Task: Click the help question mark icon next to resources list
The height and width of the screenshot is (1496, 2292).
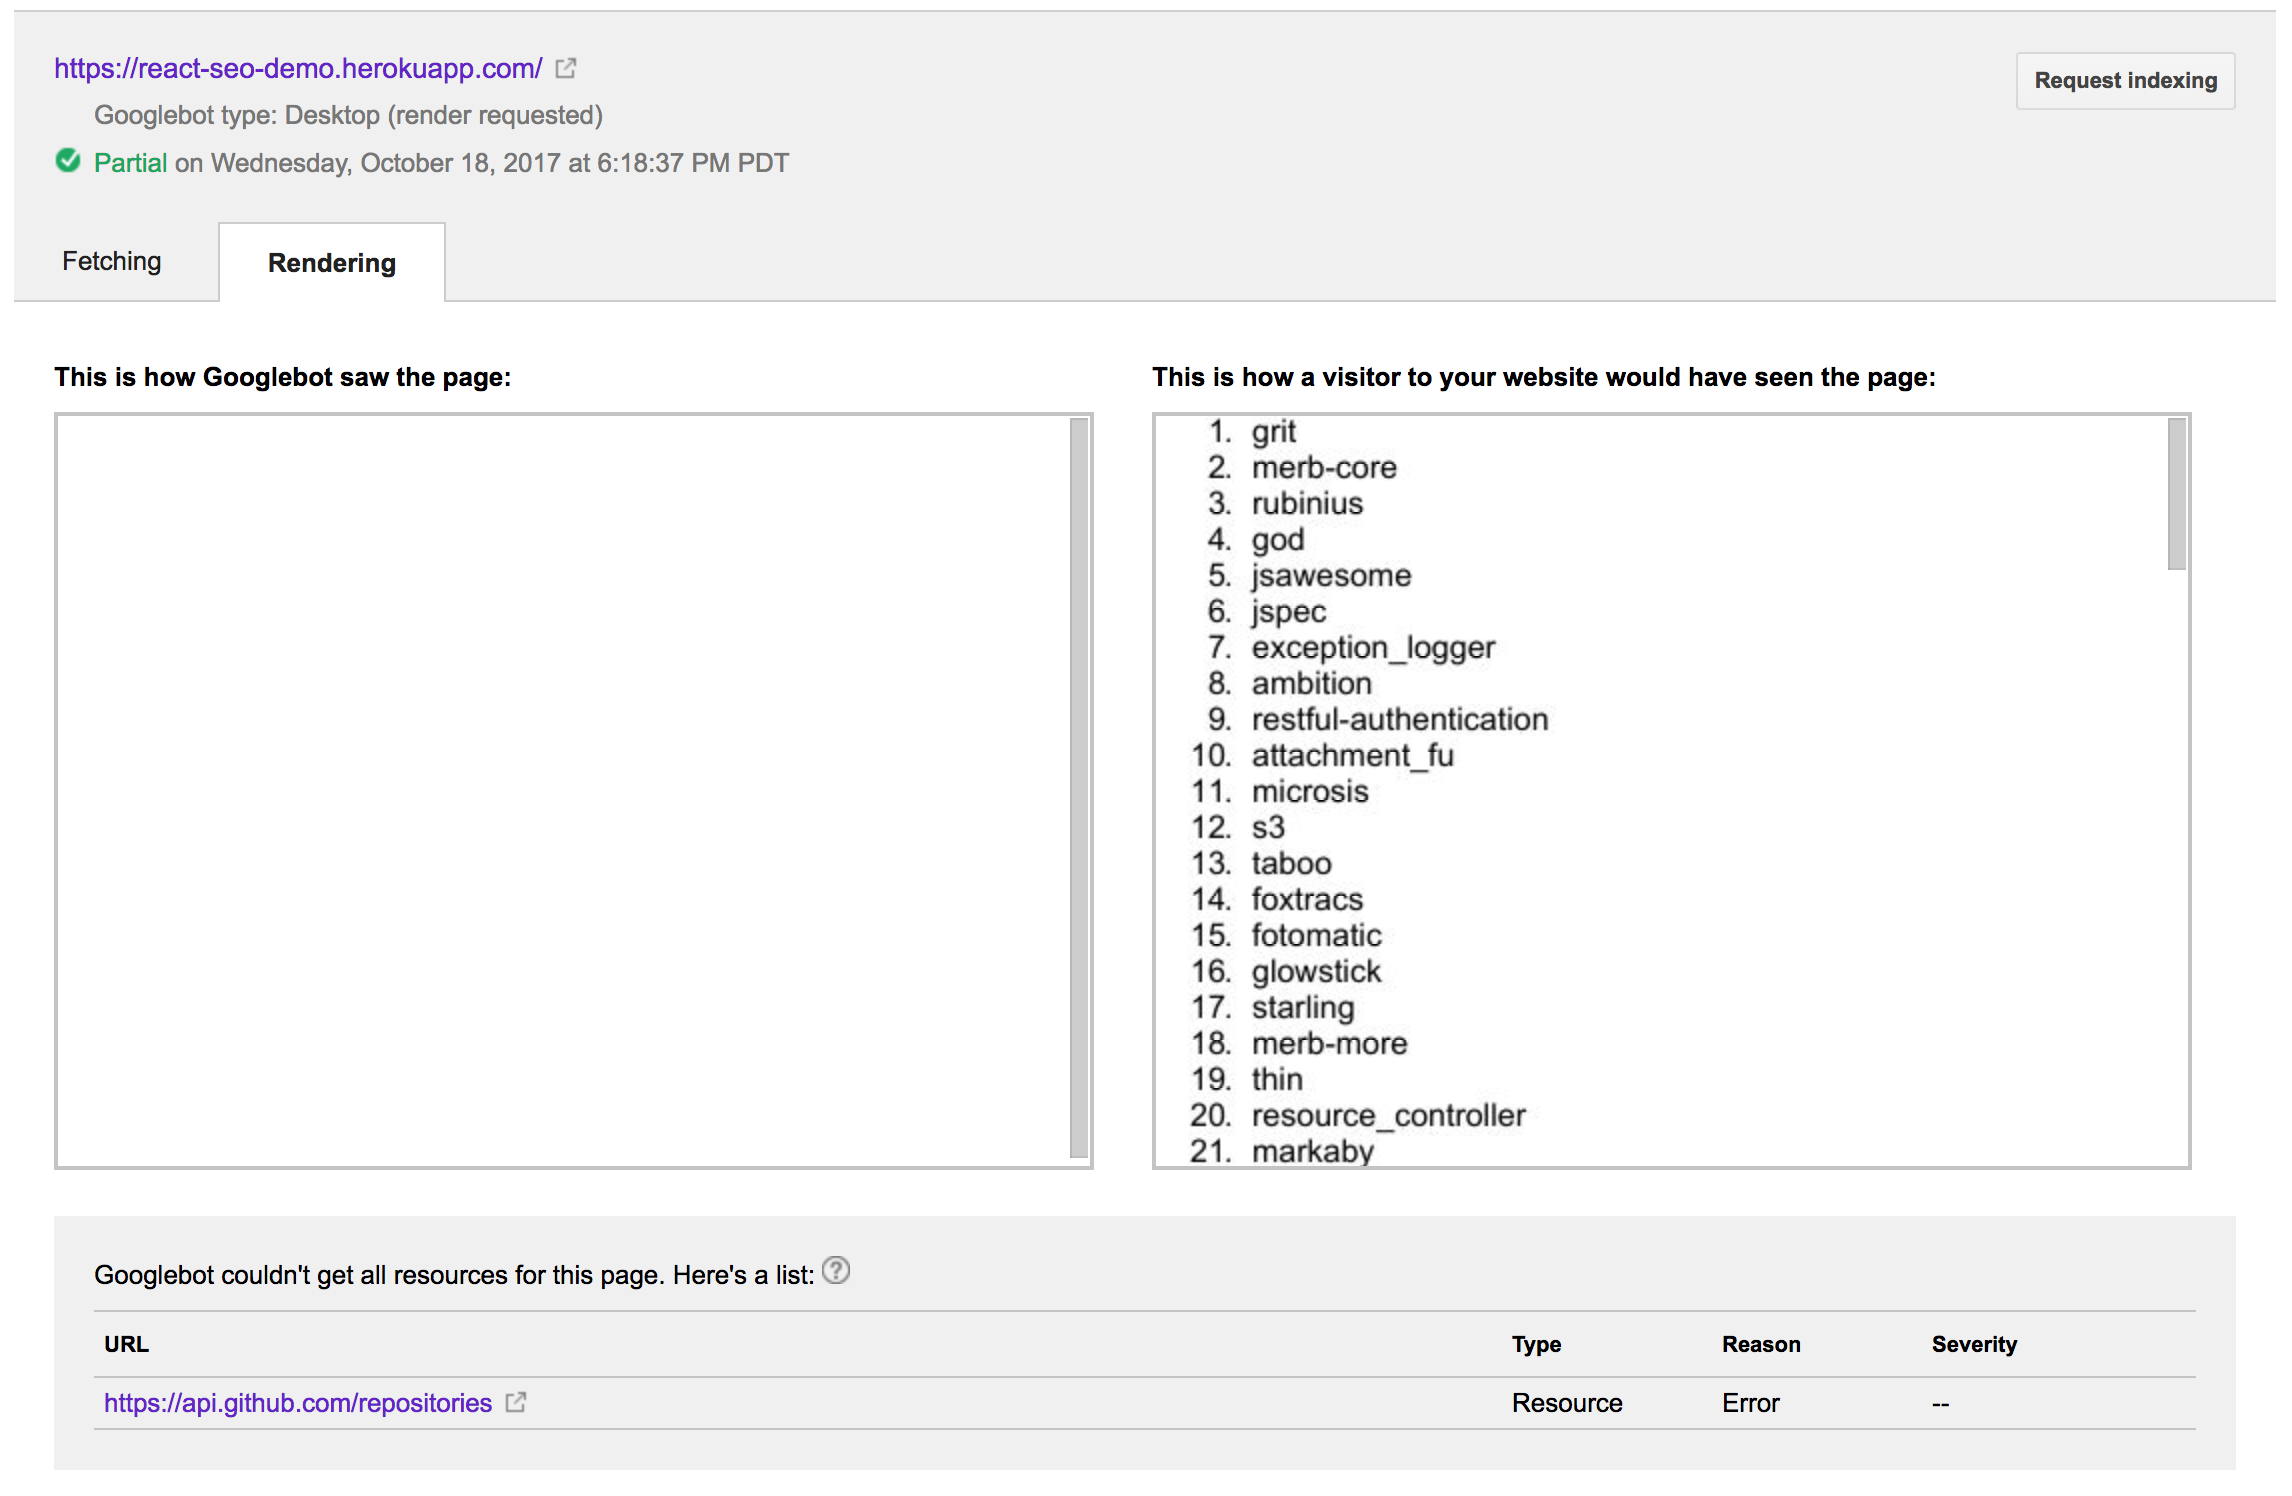Action: [x=836, y=1271]
